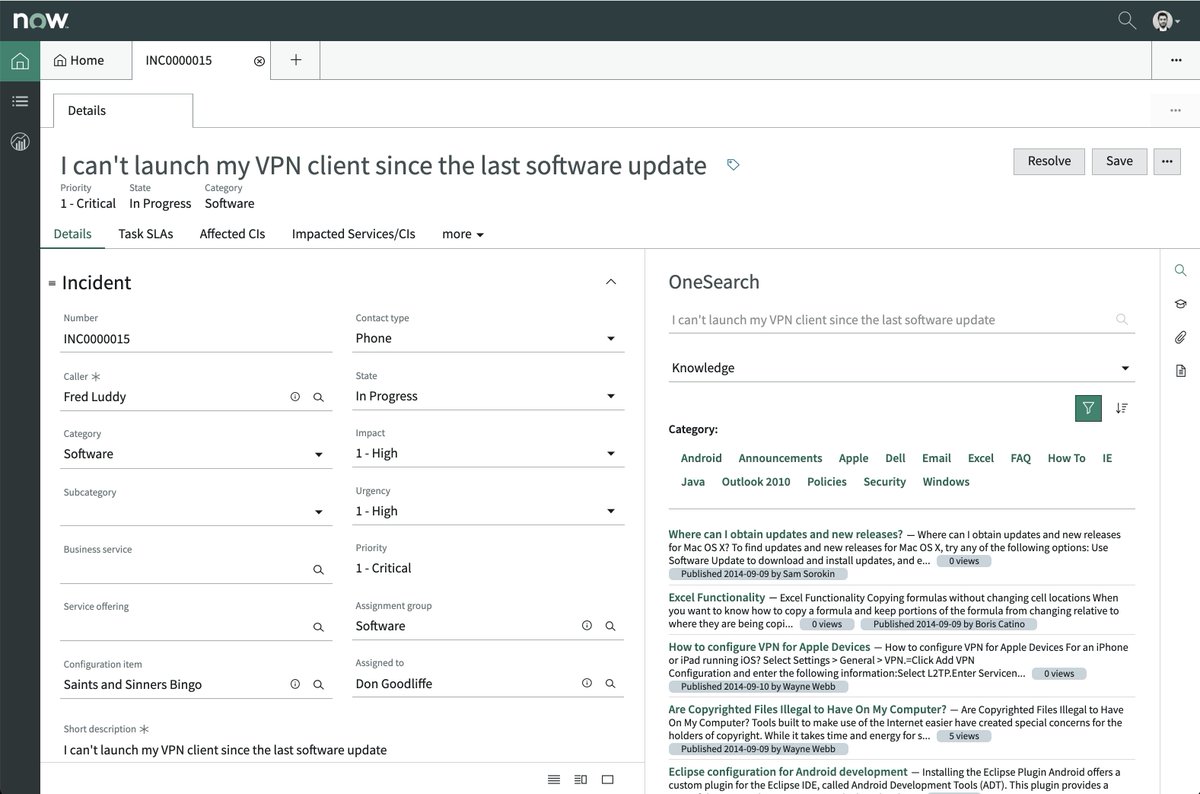View Assignment group info icon
The image size is (1200, 794).
pos(587,626)
